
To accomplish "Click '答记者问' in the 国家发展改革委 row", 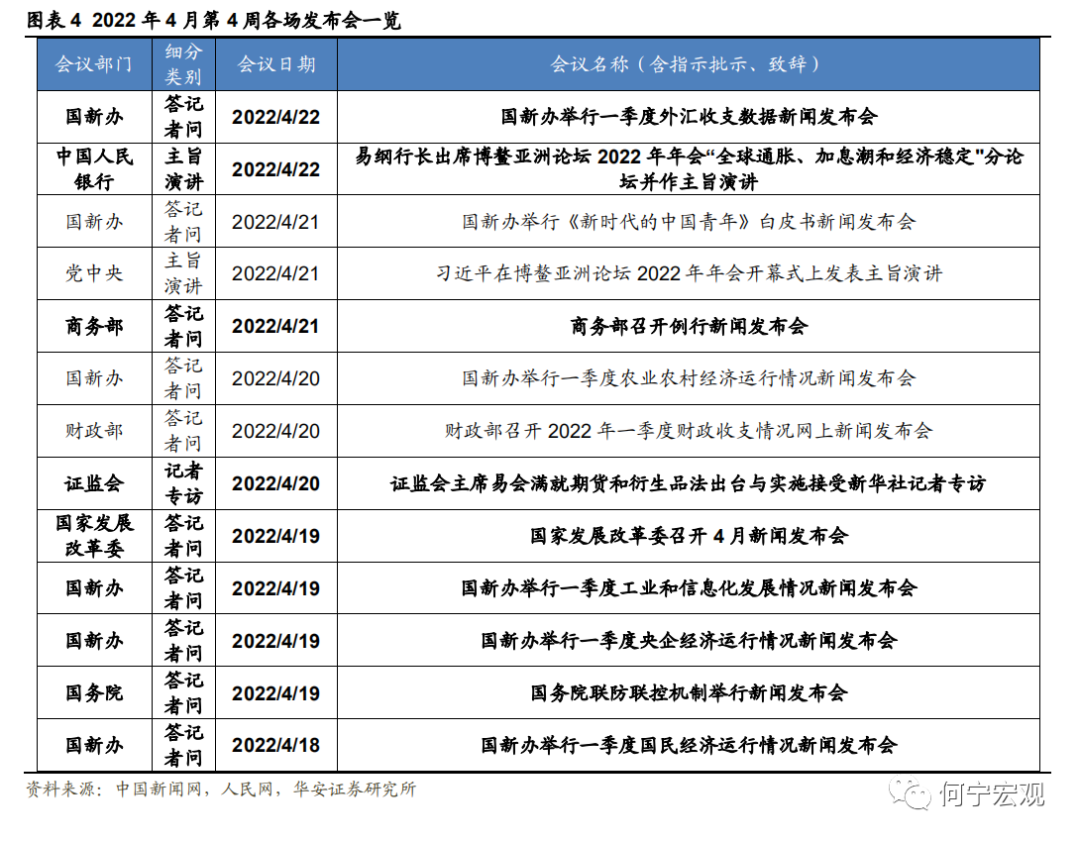I will click(183, 535).
